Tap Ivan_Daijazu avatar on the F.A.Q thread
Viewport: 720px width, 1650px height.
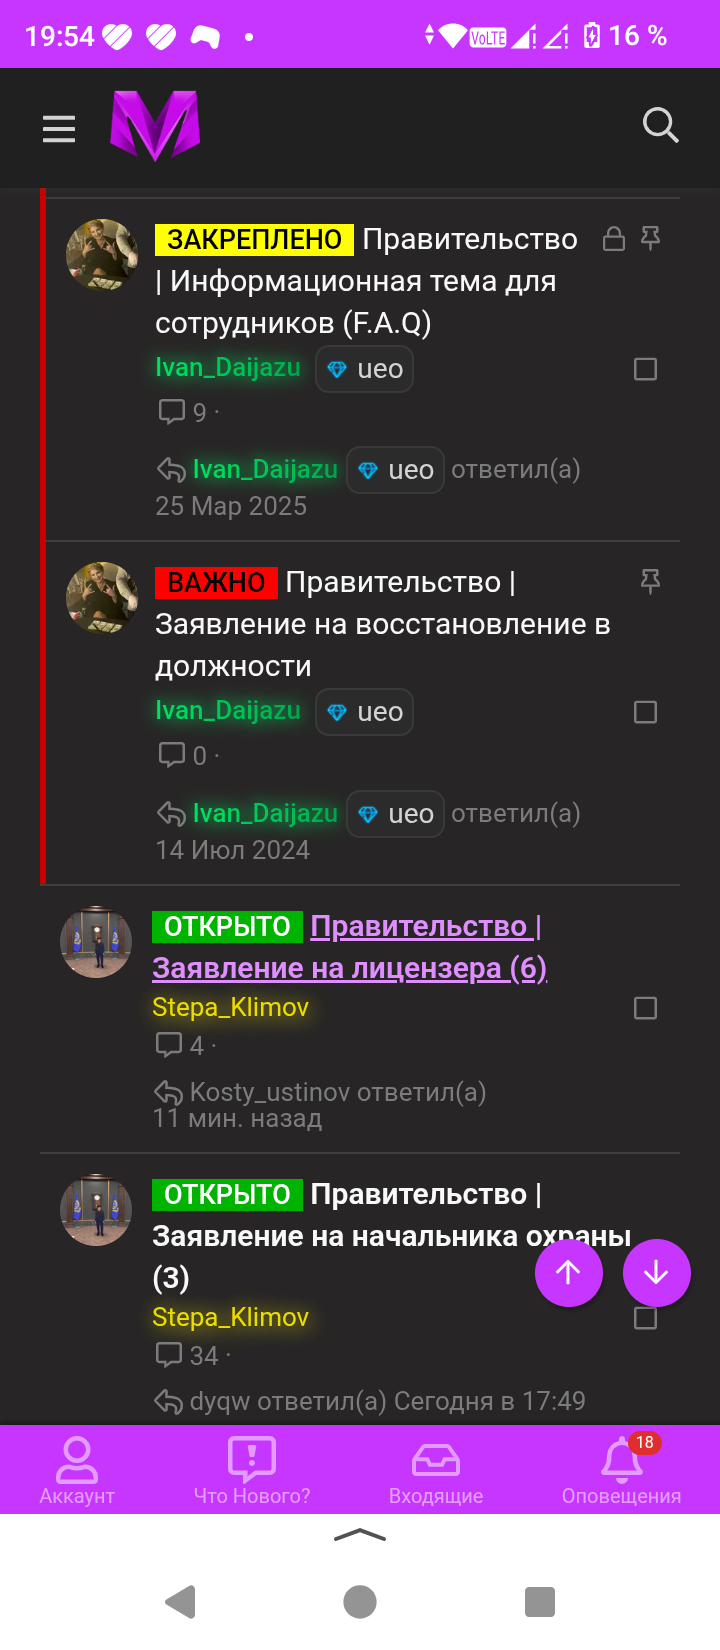click(102, 255)
